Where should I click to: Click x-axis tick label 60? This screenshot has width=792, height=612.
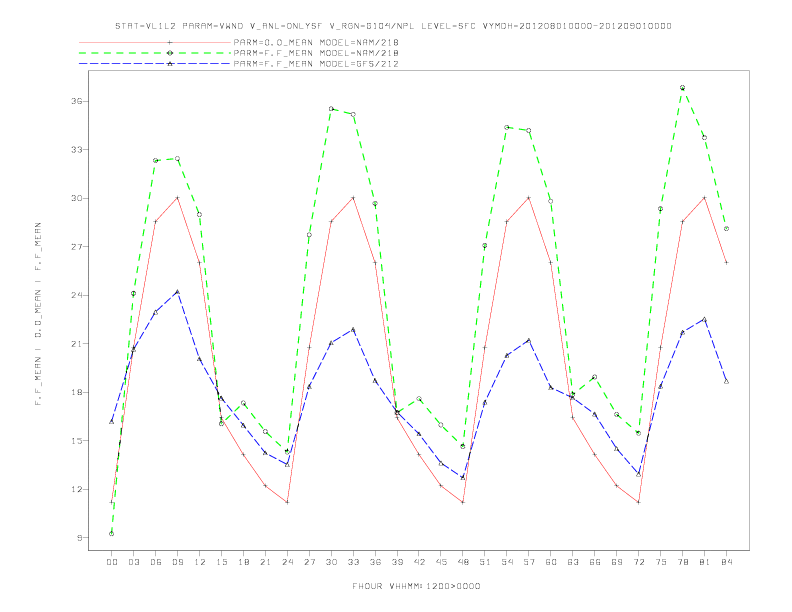tap(551, 562)
